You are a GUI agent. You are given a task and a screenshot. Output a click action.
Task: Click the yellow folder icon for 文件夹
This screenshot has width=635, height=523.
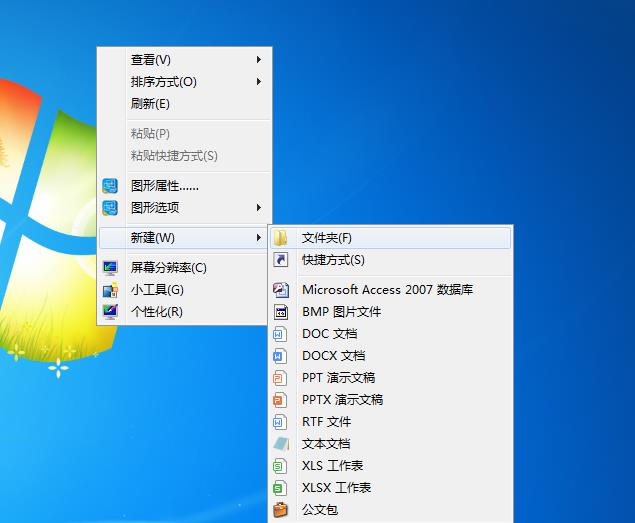(x=280, y=238)
